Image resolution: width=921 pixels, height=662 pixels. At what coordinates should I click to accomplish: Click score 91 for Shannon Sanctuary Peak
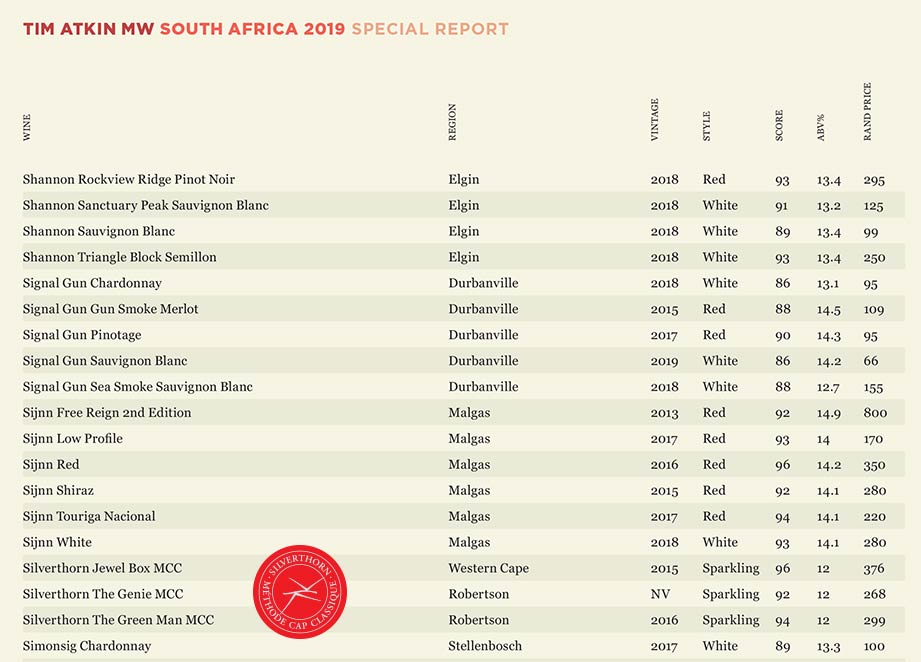coord(781,206)
